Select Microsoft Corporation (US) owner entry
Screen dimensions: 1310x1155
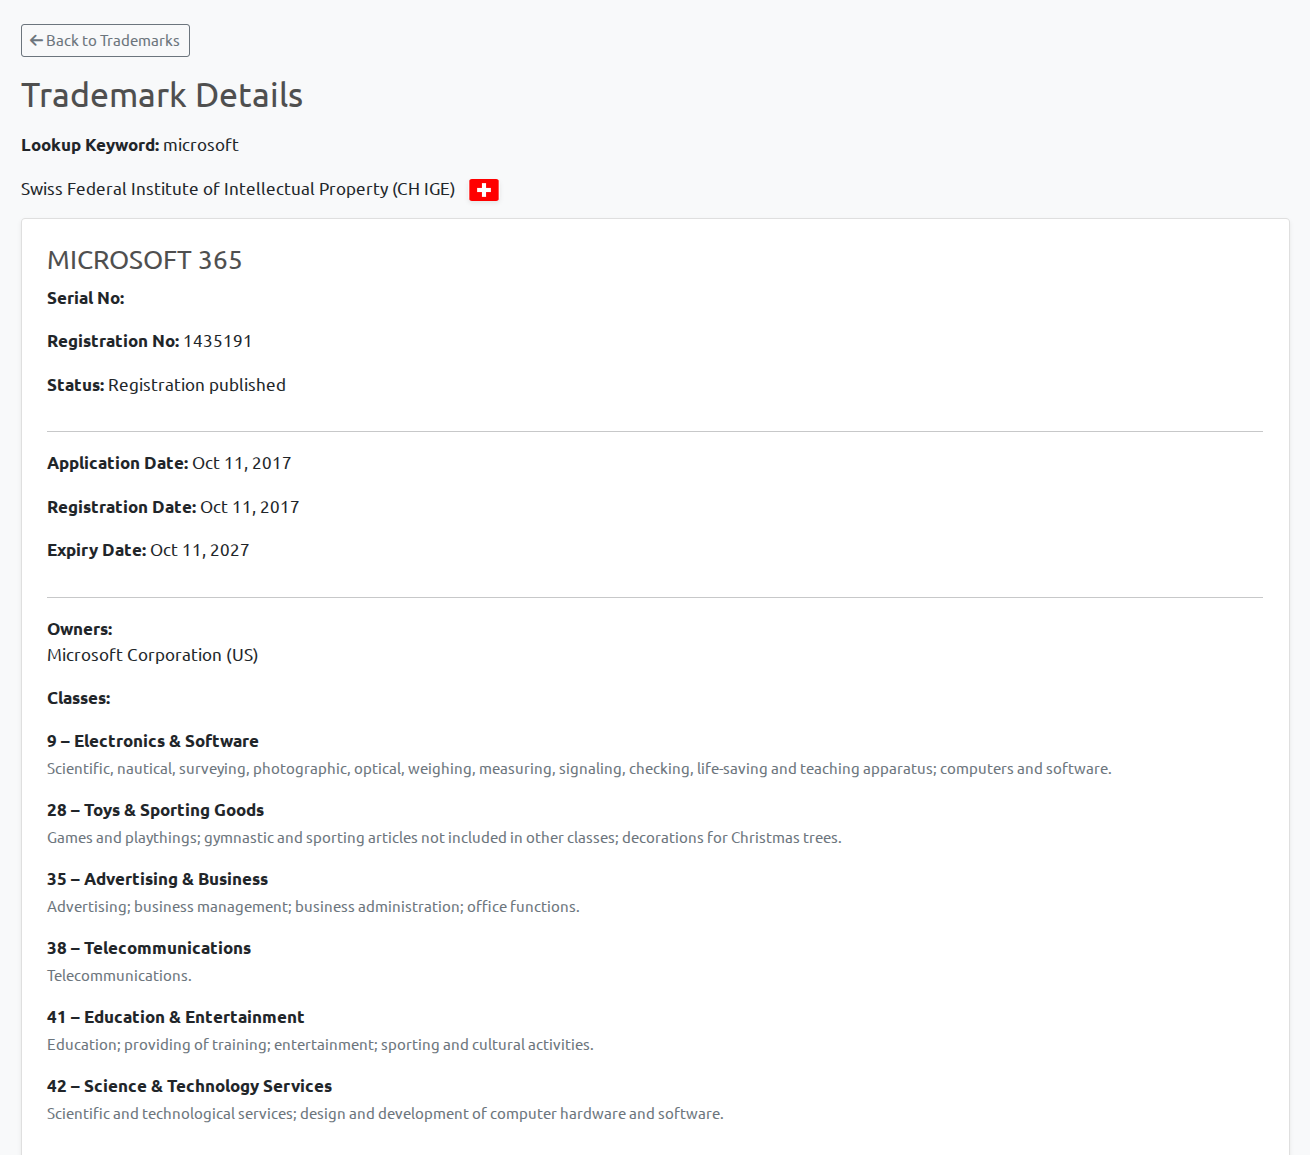pyautogui.click(x=152, y=655)
